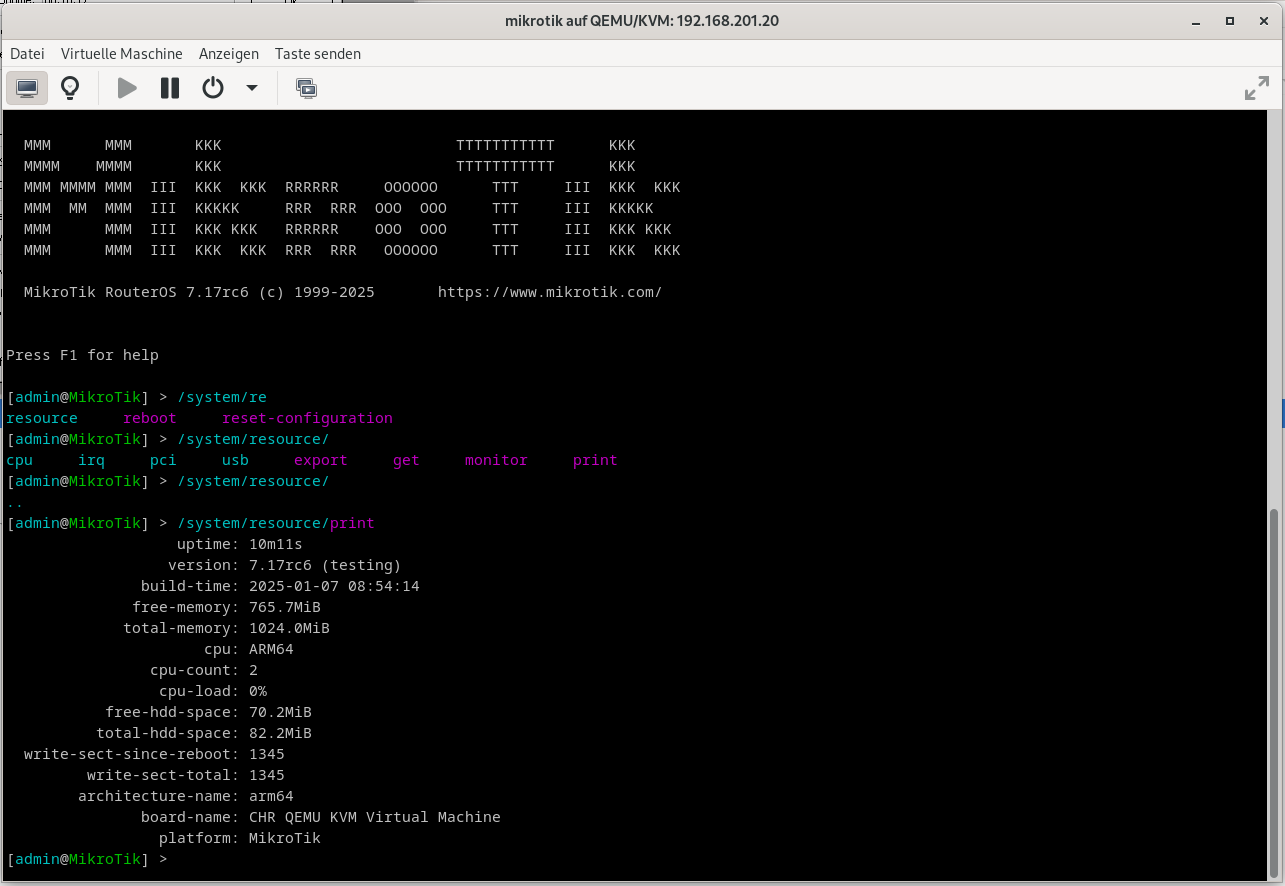Image resolution: width=1285 pixels, height=886 pixels.
Task: Click the 'export' command suggestion
Action: (x=321, y=460)
